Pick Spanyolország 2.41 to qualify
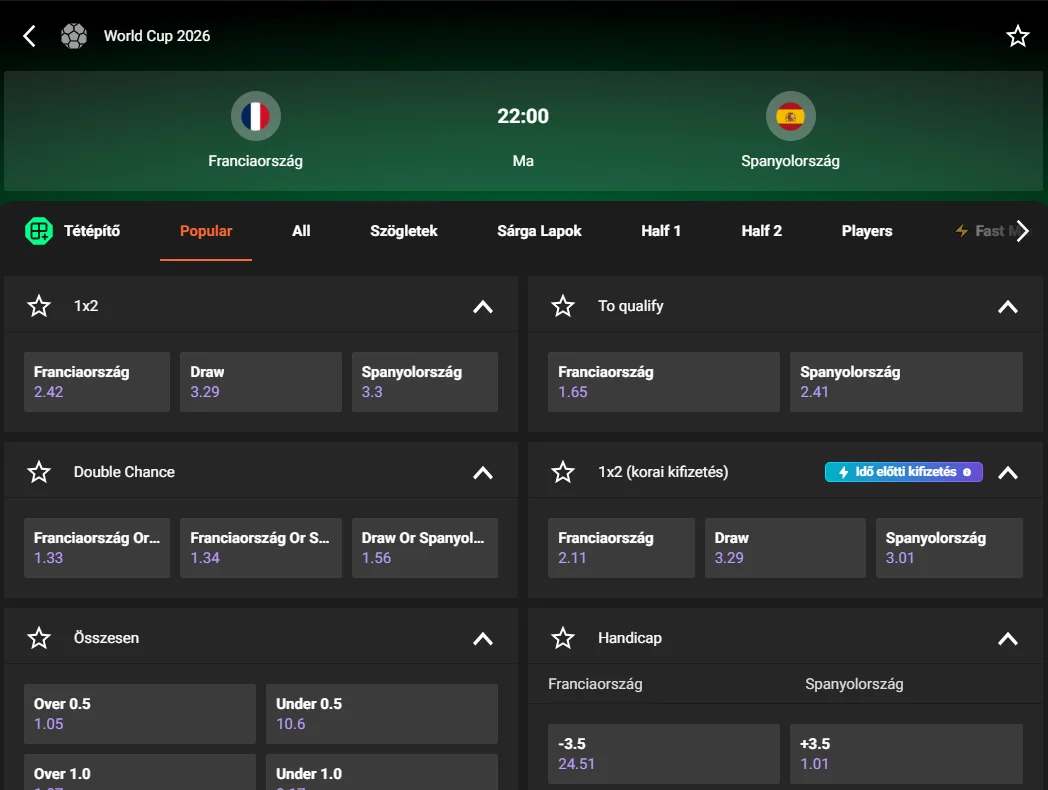Image resolution: width=1048 pixels, height=790 pixels. (906, 382)
